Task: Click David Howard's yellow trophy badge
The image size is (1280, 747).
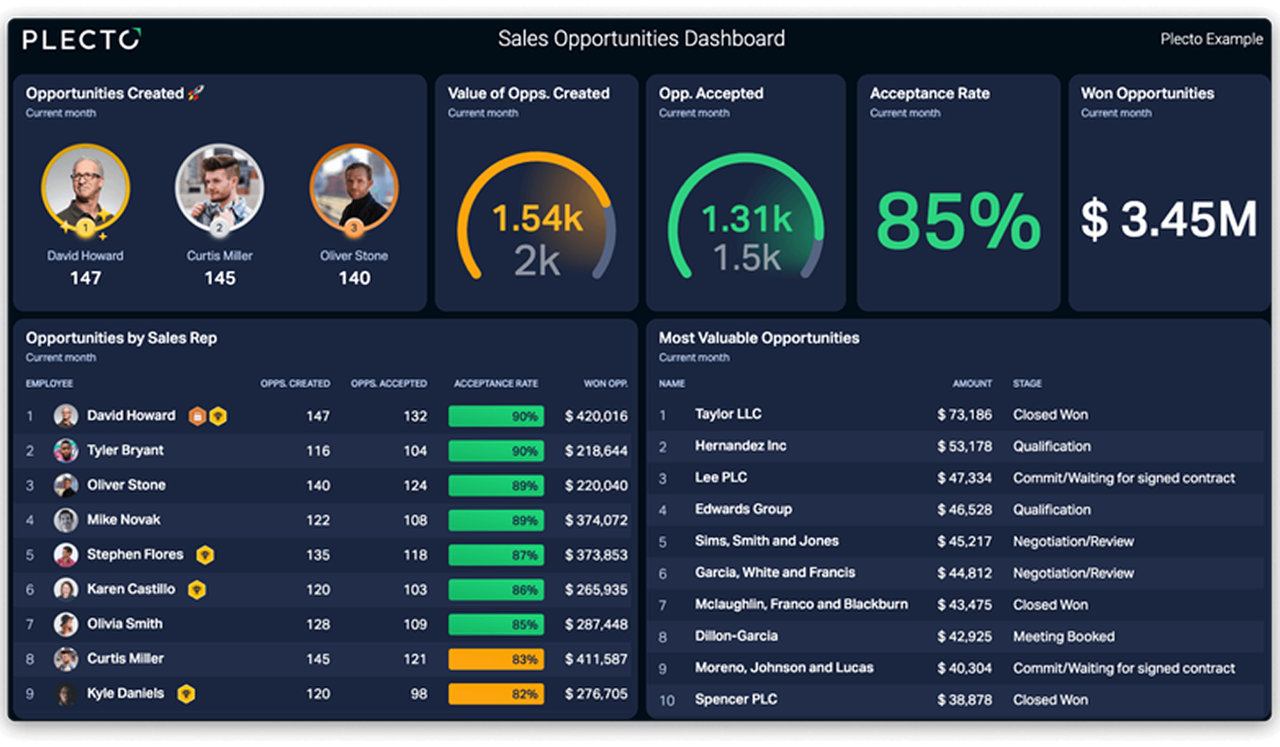Action: tap(218, 416)
